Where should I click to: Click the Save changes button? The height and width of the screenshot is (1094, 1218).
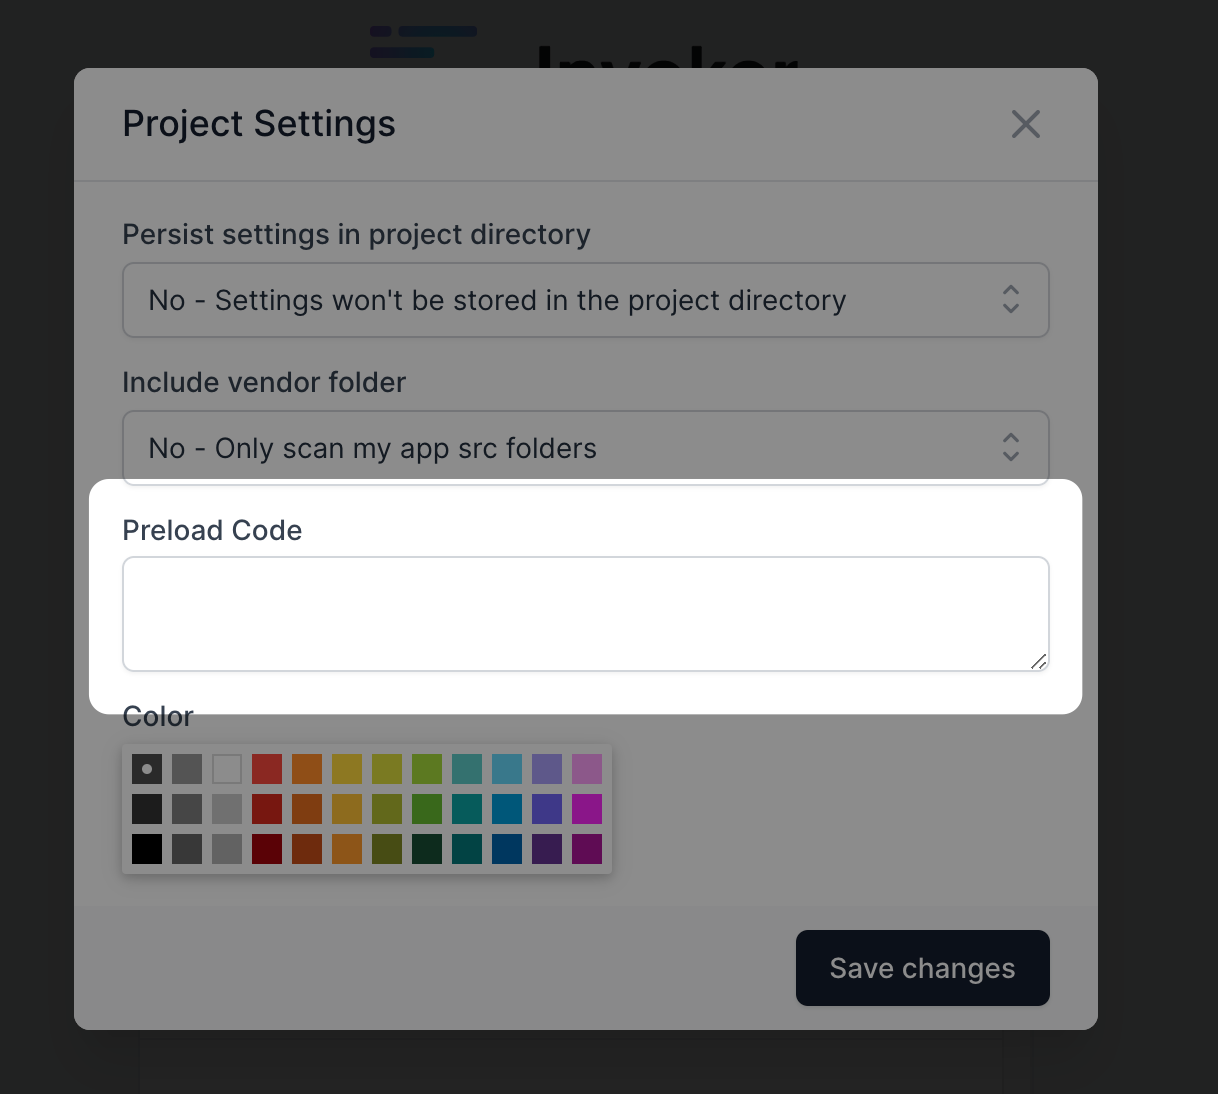[921, 967]
